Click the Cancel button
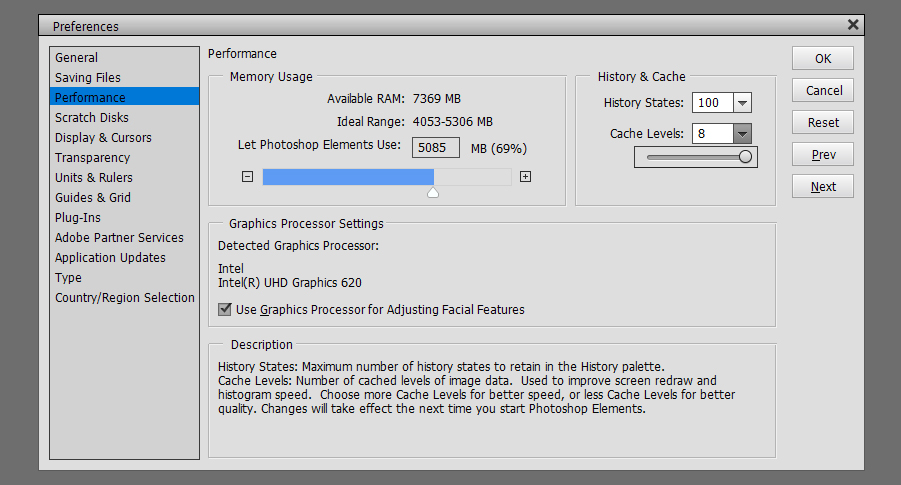The width and height of the screenshot is (901, 485). (x=823, y=90)
